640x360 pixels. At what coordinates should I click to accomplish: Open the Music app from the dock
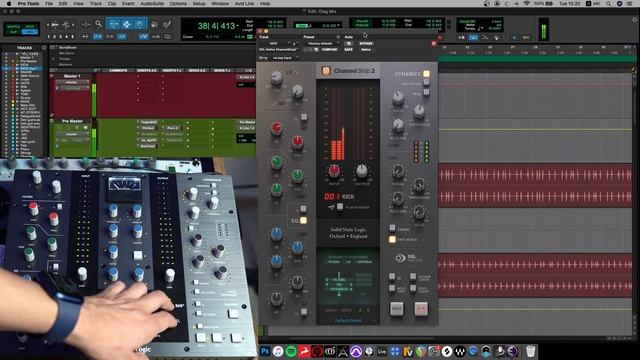click(x=278, y=351)
